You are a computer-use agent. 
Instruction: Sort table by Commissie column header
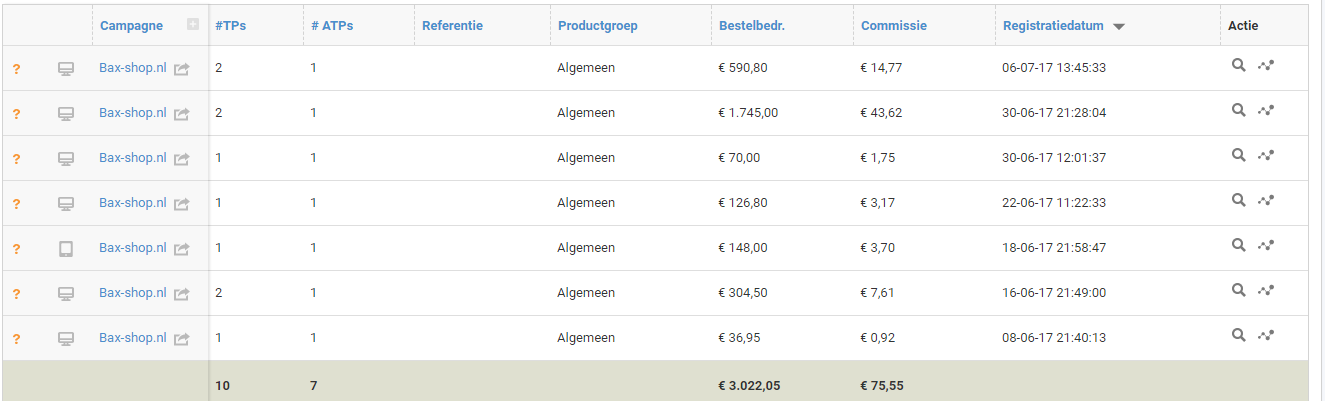click(894, 26)
